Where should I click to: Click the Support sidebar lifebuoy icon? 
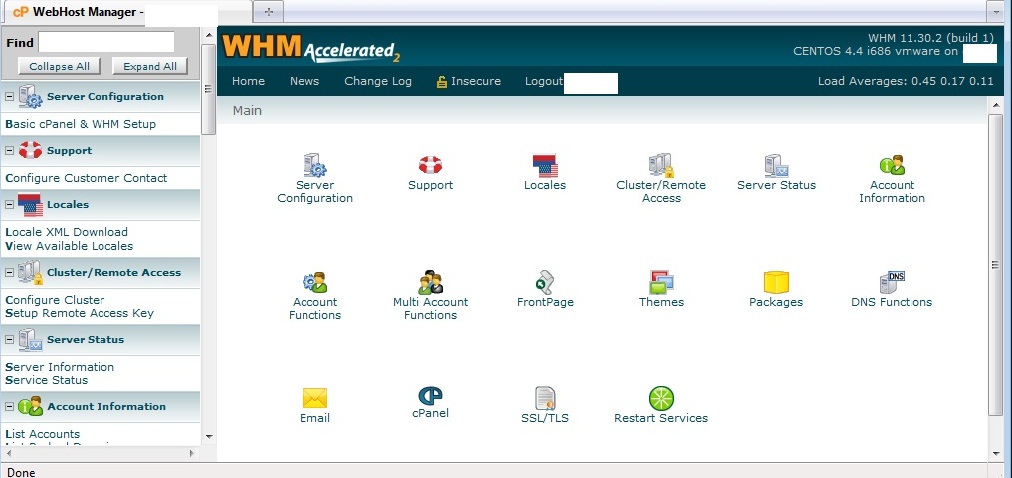(30, 150)
